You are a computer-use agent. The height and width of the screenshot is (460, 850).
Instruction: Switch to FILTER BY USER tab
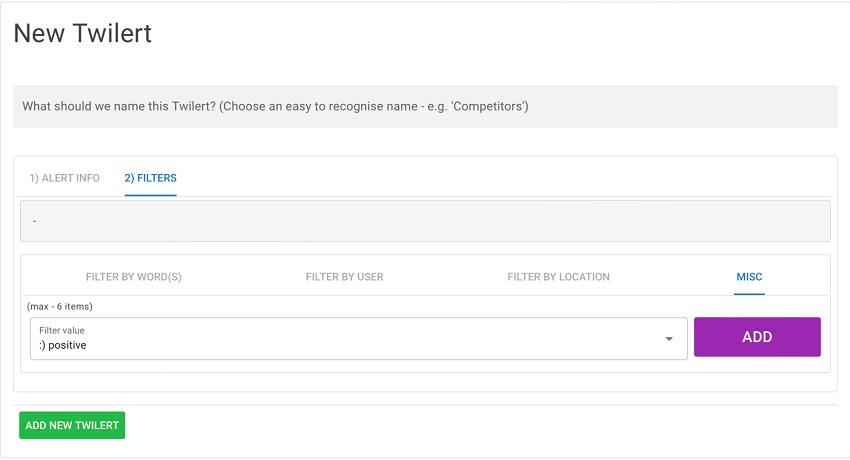click(x=344, y=277)
